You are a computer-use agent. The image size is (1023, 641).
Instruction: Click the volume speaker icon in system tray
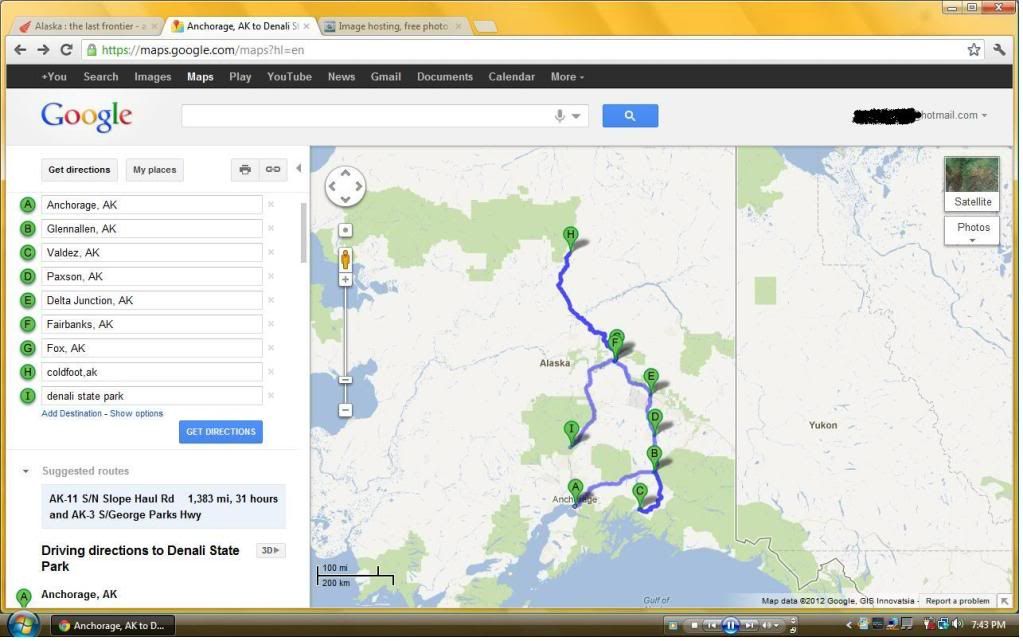(x=958, y=624)
